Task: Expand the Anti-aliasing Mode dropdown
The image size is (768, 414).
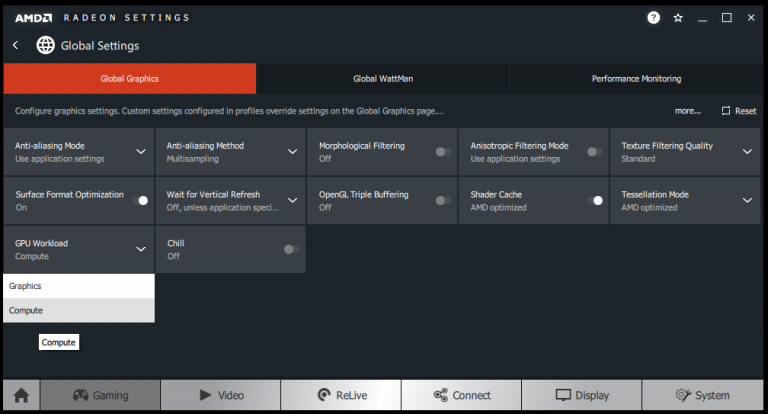Action: [x=141, y=152]
